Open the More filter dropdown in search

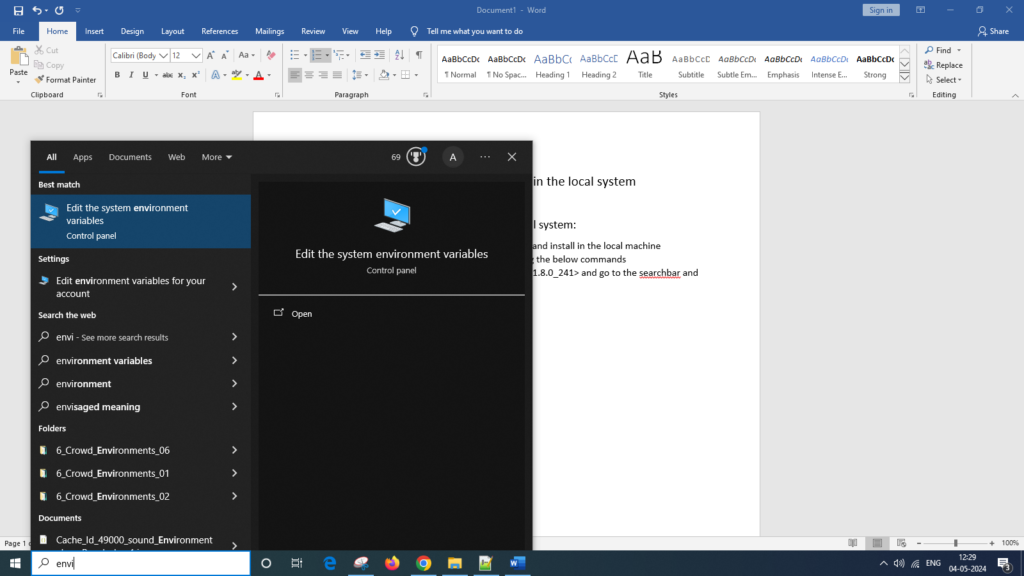point(216,157)
